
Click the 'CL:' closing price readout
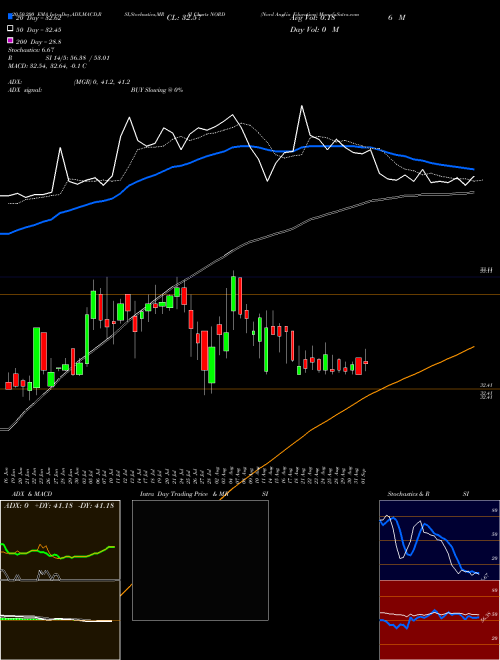[x=184, y=18]
